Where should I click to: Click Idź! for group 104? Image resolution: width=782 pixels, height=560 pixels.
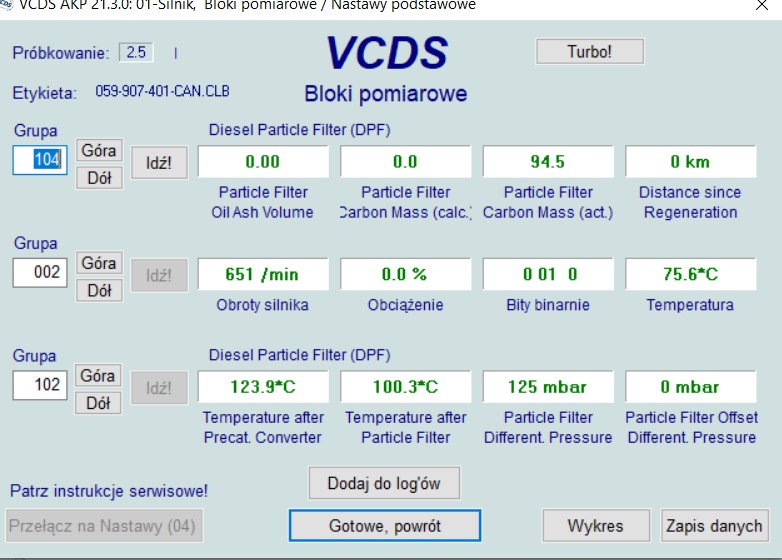[x=159, y=163]
